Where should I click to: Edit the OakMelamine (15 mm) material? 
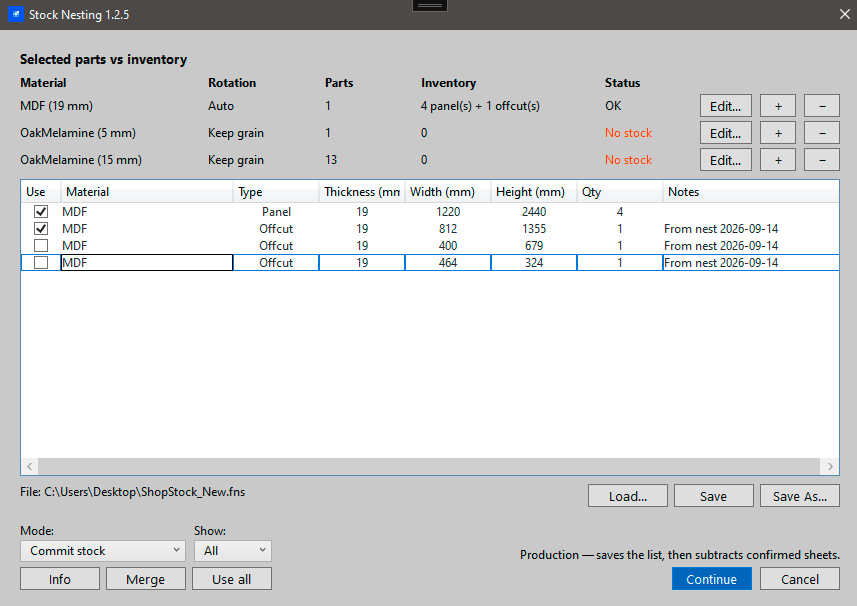coord(725,160)
